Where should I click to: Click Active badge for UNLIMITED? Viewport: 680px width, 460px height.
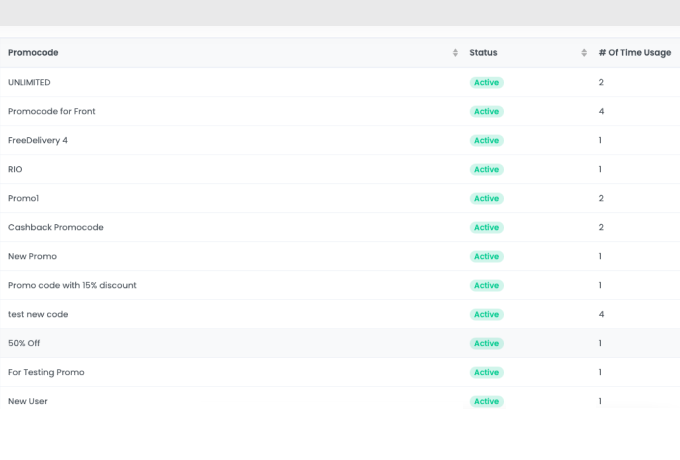[x=487, y=82]
